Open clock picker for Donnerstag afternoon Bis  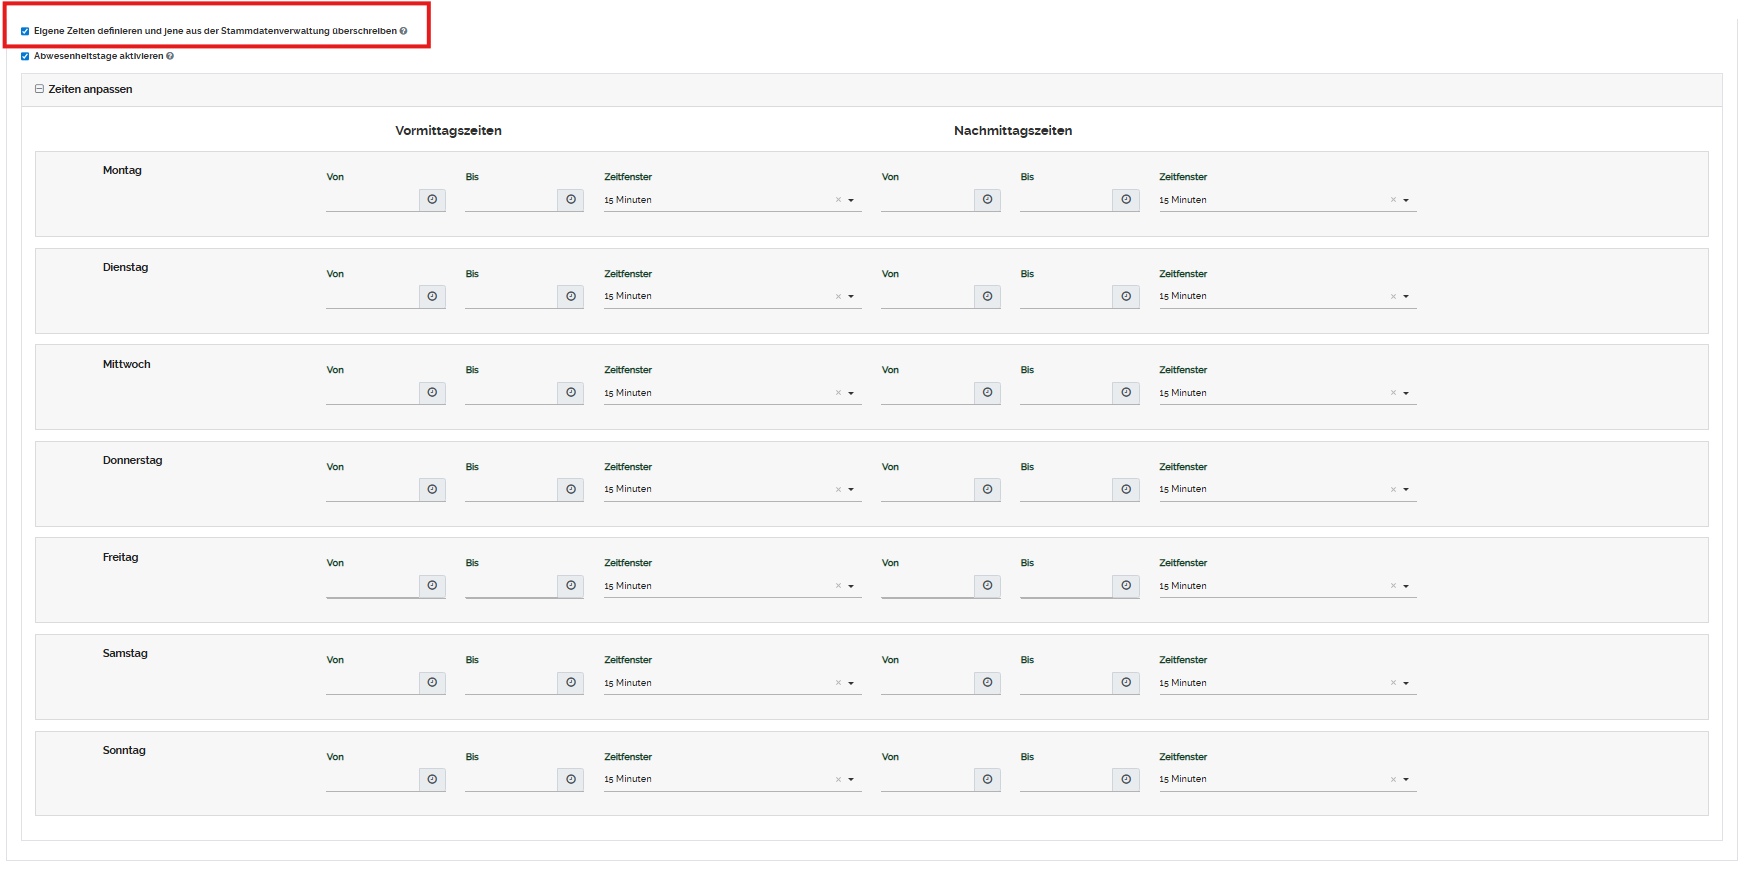coord(1126,490)
